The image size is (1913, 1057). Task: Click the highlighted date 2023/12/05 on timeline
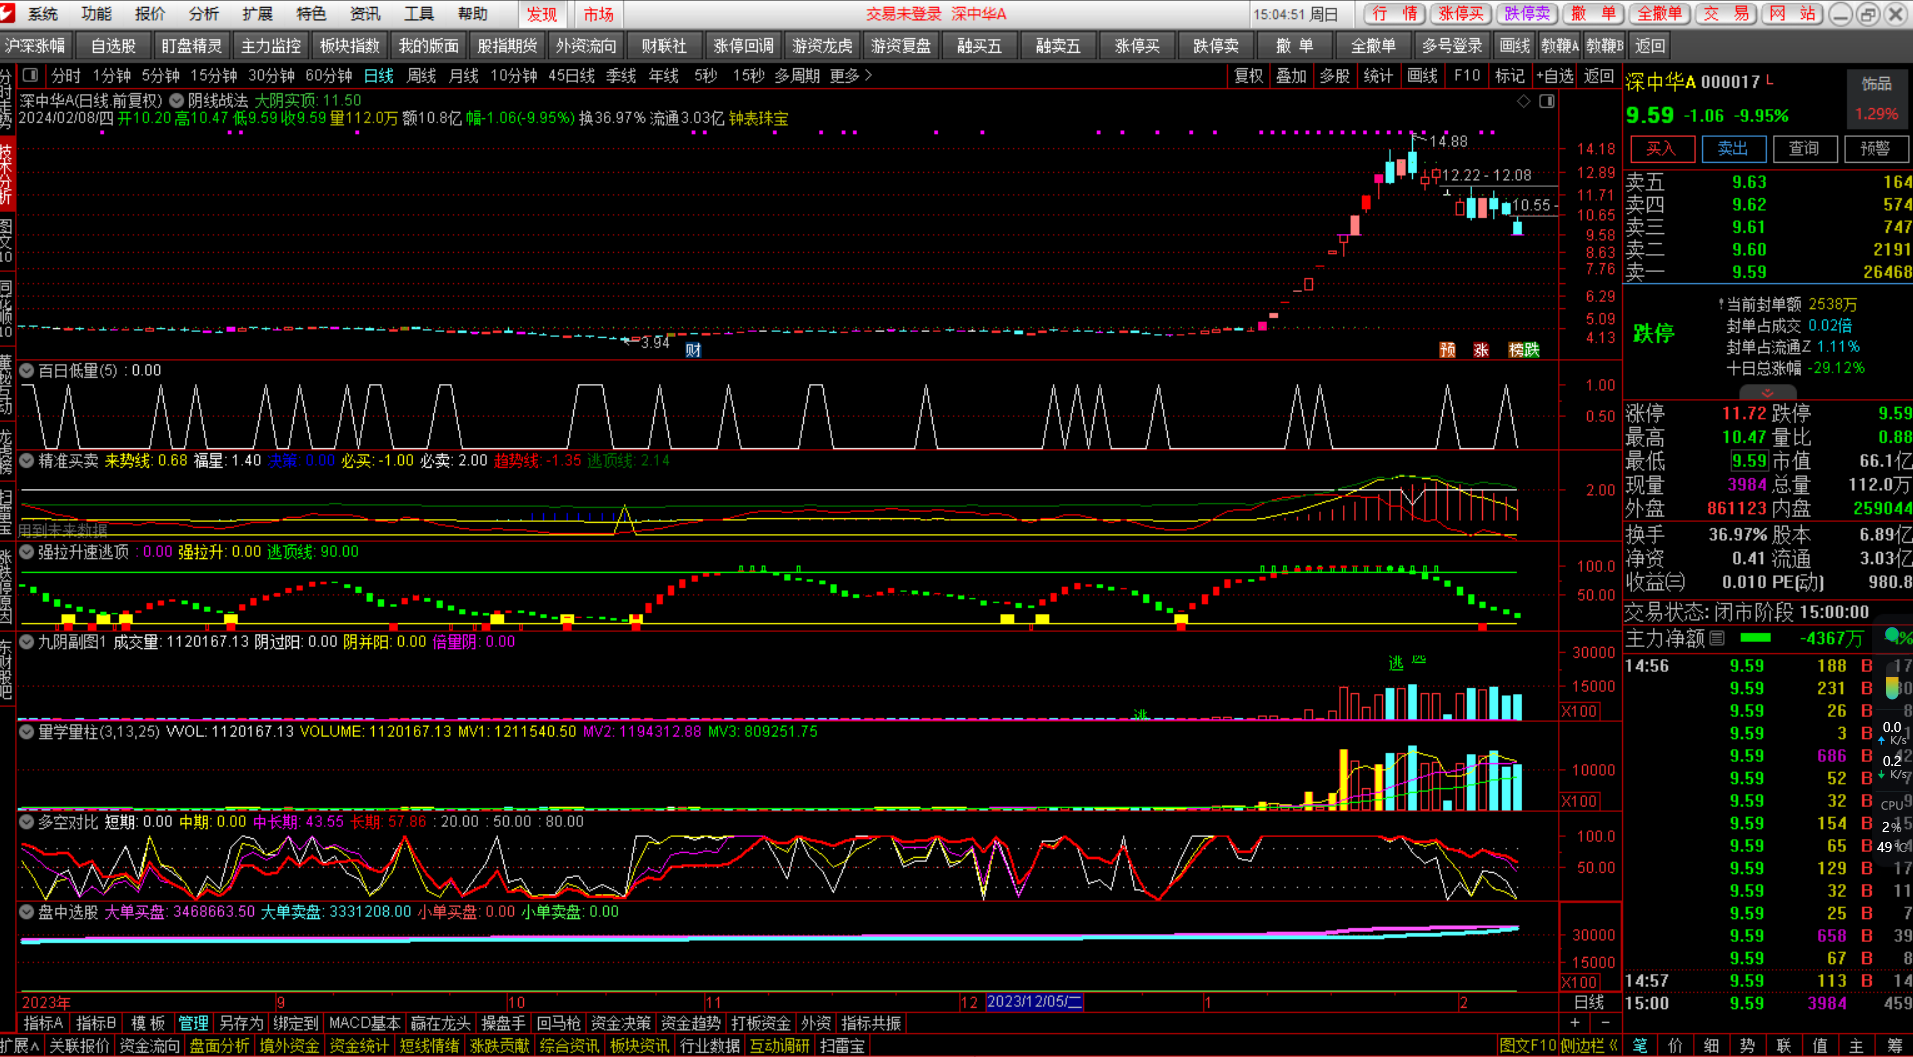[1035, 1002]
